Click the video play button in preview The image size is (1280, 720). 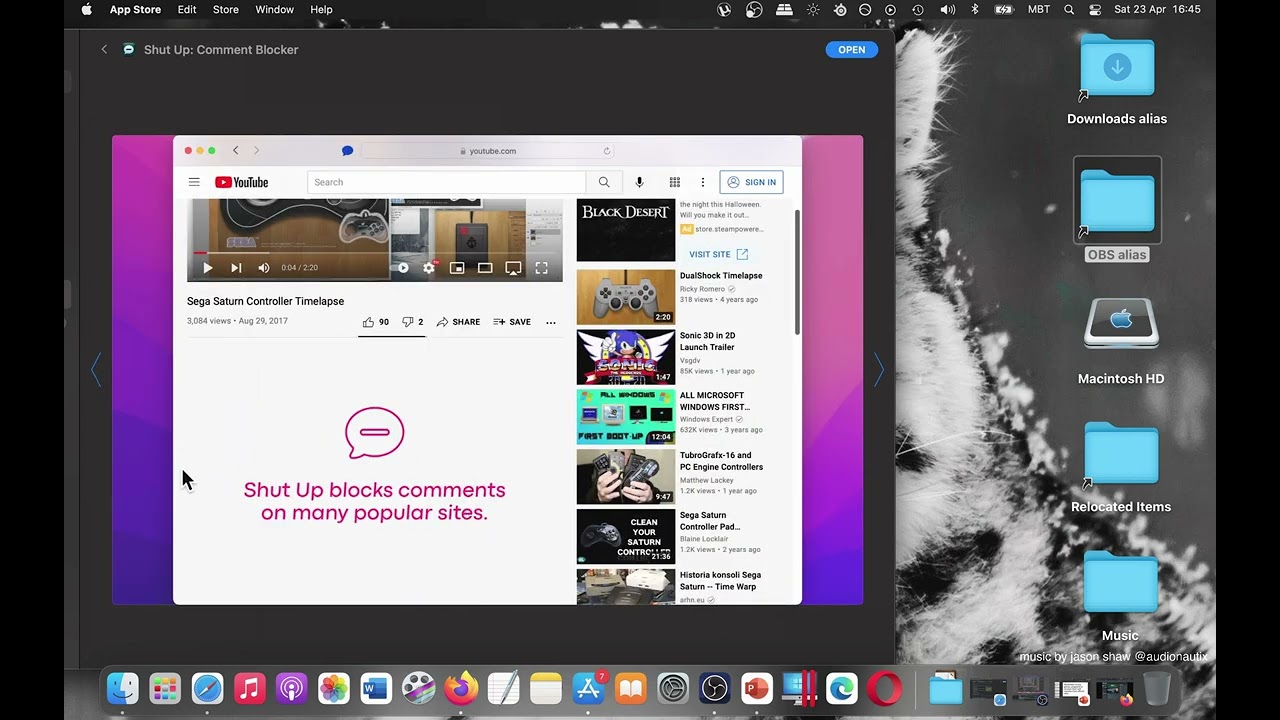(x=207, y=268)
